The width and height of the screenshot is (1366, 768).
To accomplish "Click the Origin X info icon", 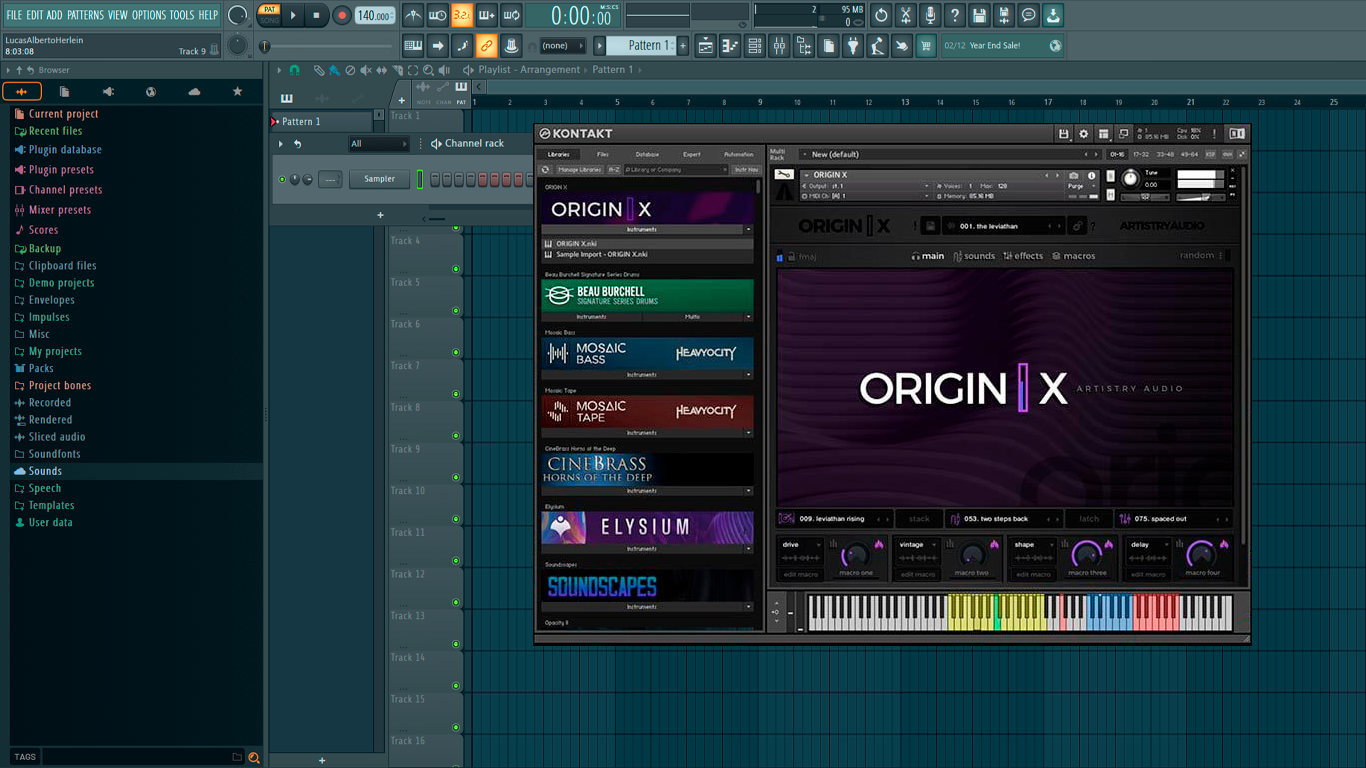I will [x=1091, y=175].
